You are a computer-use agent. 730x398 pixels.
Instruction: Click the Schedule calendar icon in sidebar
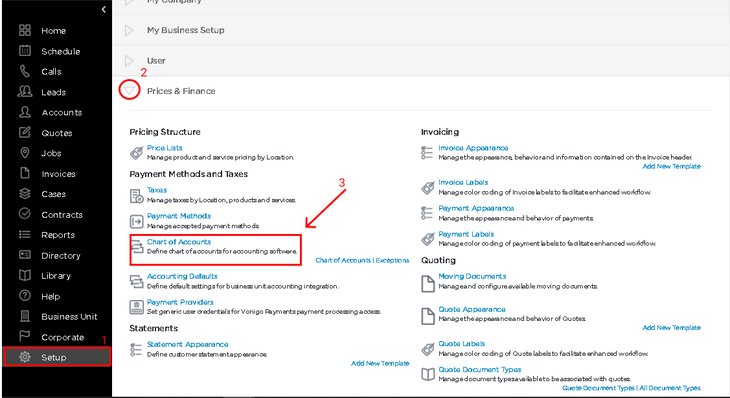[x=25, y=51]
